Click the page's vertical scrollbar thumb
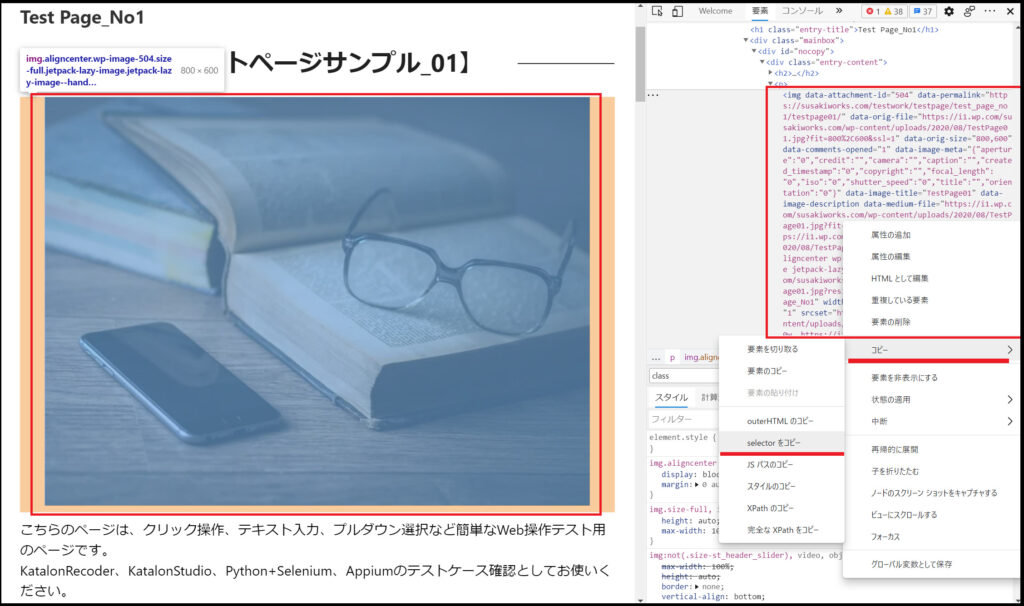The height and width of the screenshot is (606, 1024). 640,62
